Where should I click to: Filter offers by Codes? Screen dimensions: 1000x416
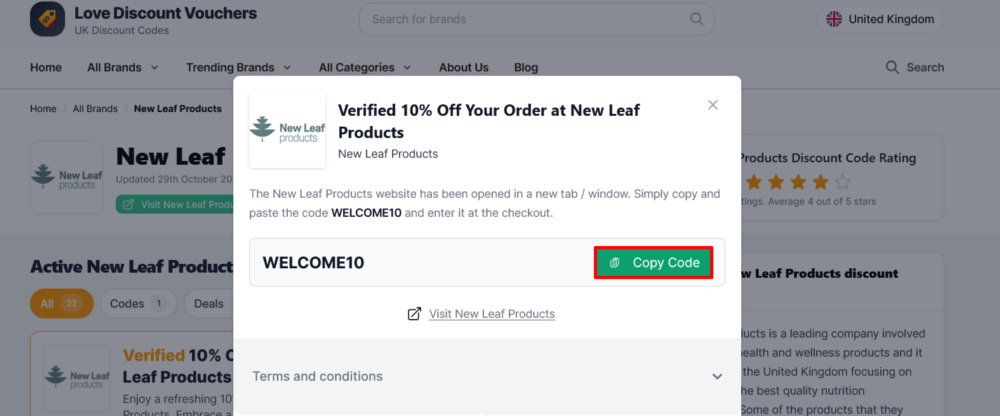click(137, 304)
